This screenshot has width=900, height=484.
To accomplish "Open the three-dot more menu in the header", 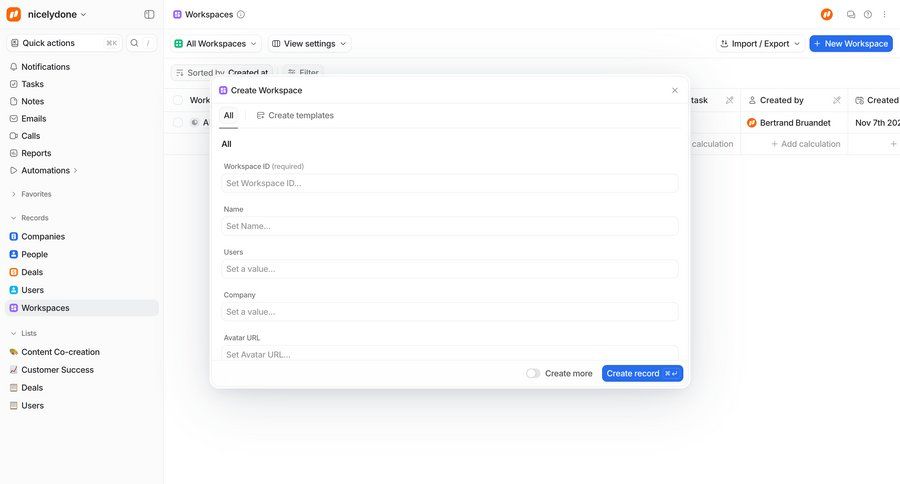I will pyautogui.click(x=884, y=14).
